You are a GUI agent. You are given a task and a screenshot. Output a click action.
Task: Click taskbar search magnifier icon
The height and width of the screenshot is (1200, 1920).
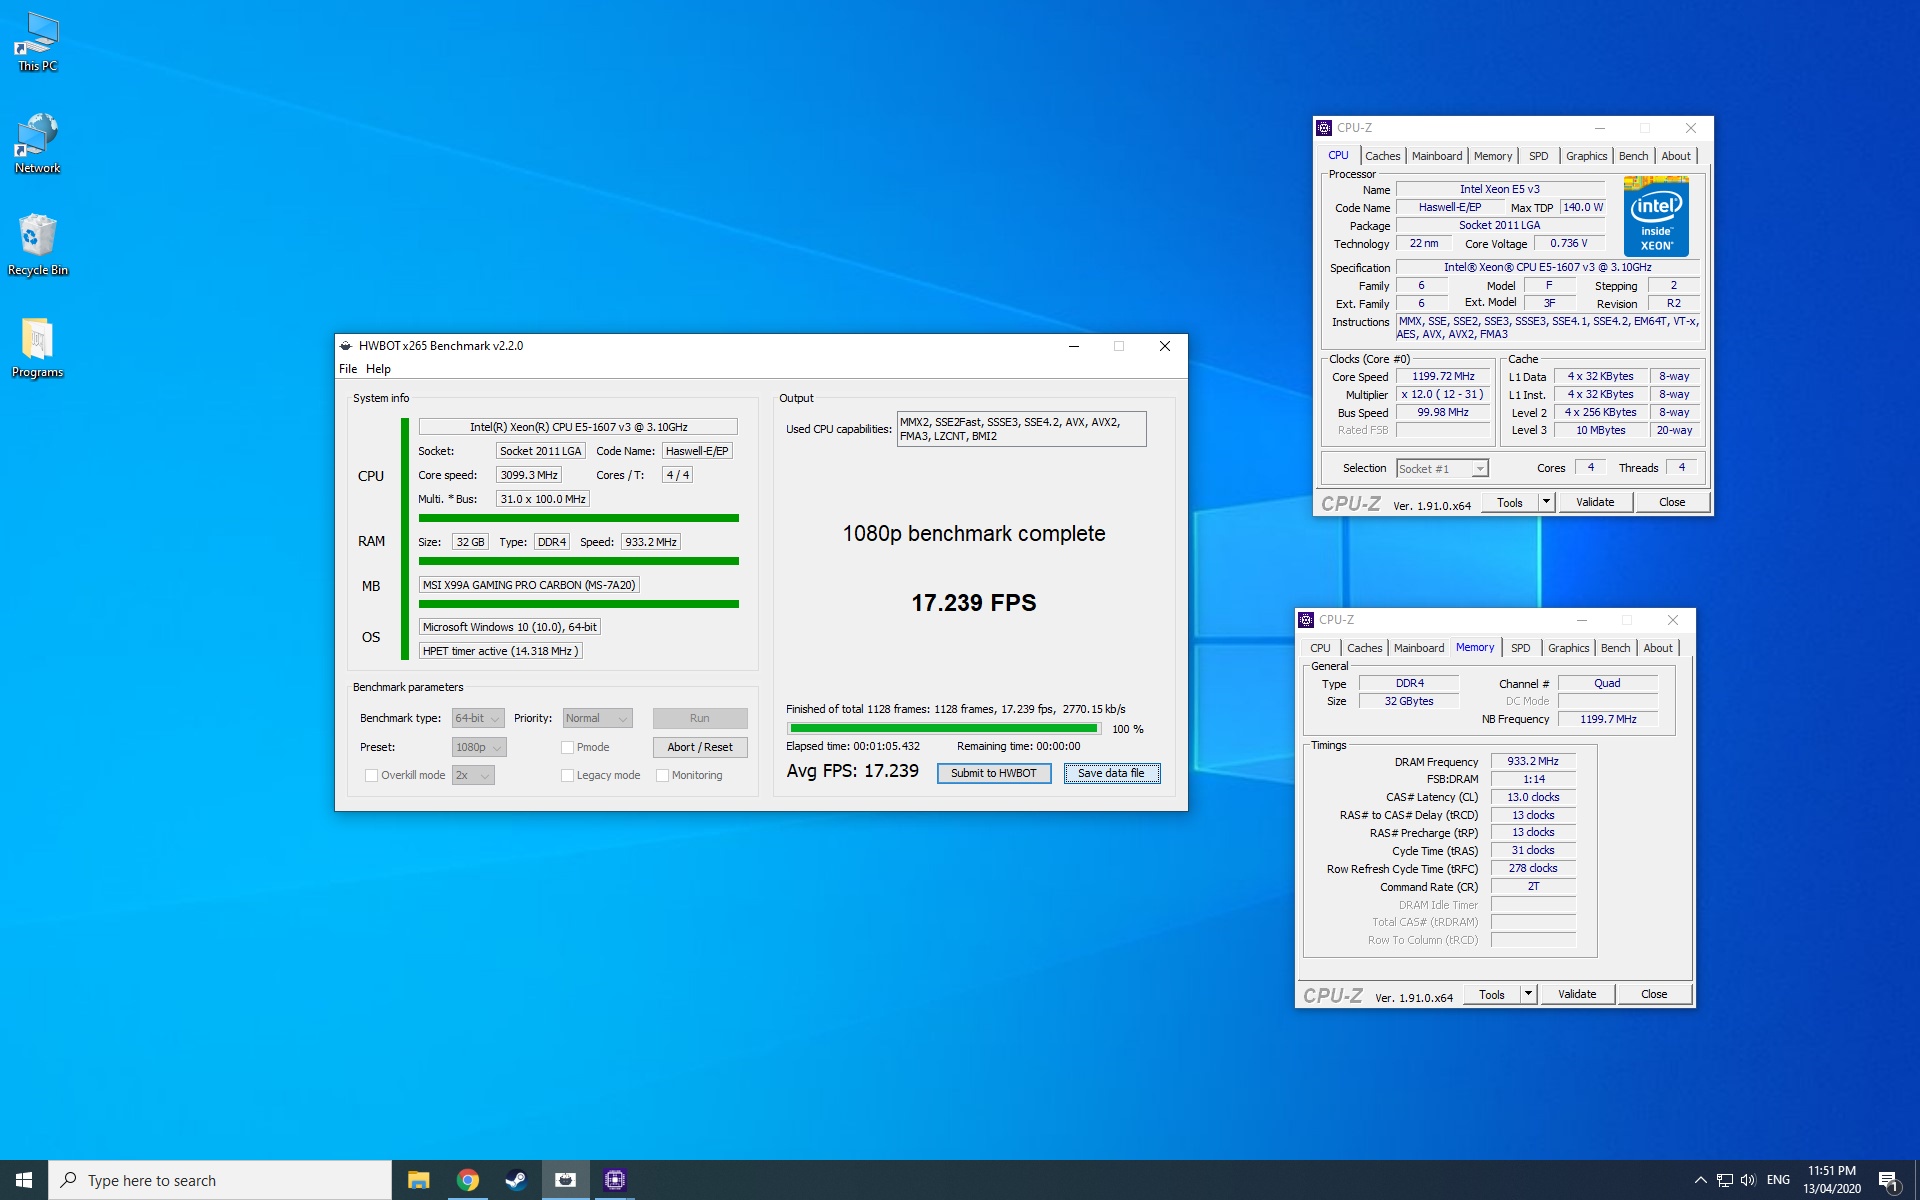pos(69,1180)
